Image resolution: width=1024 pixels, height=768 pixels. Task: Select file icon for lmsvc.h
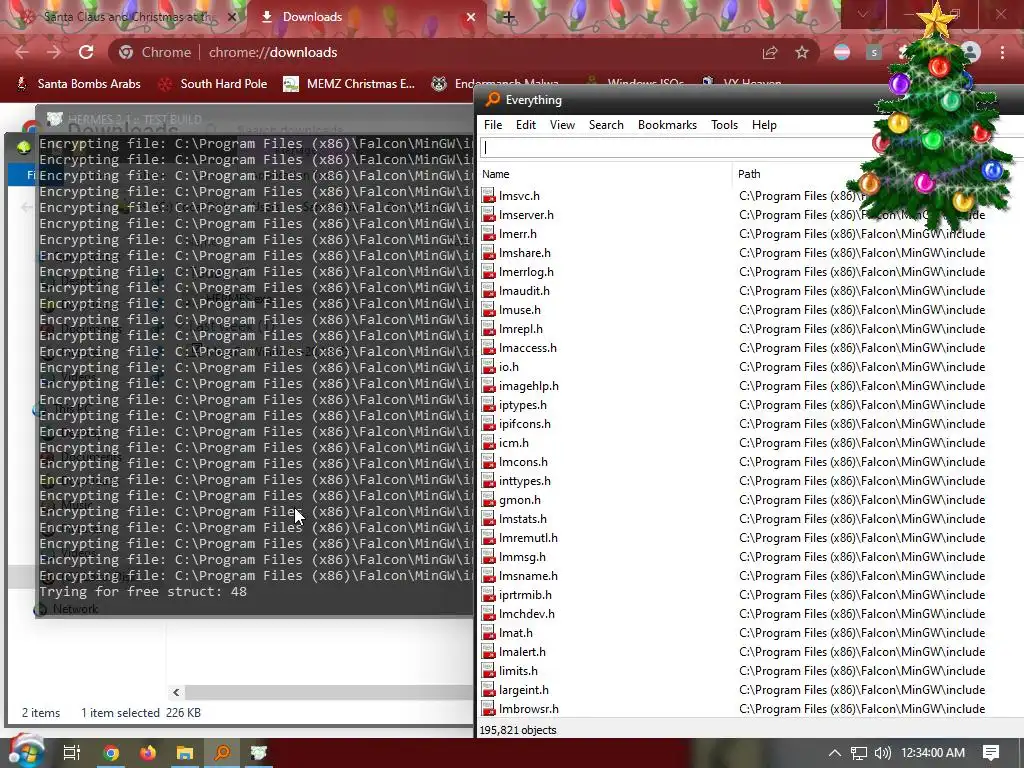[x=488, y=196]
